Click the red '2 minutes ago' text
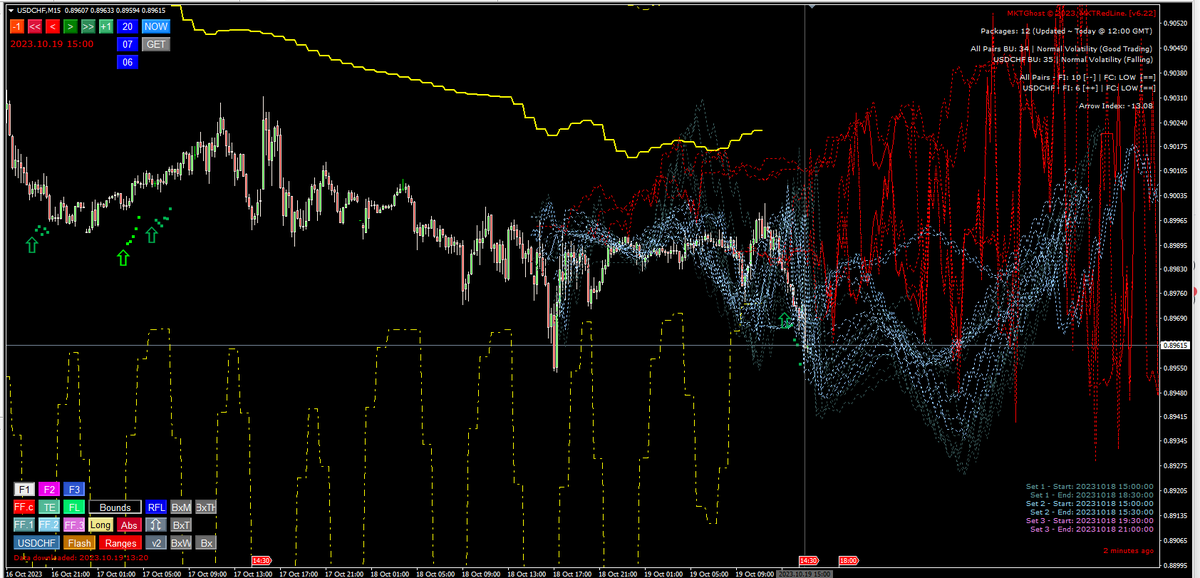The image size is (1200, 578). click(x=1128, y=551)
